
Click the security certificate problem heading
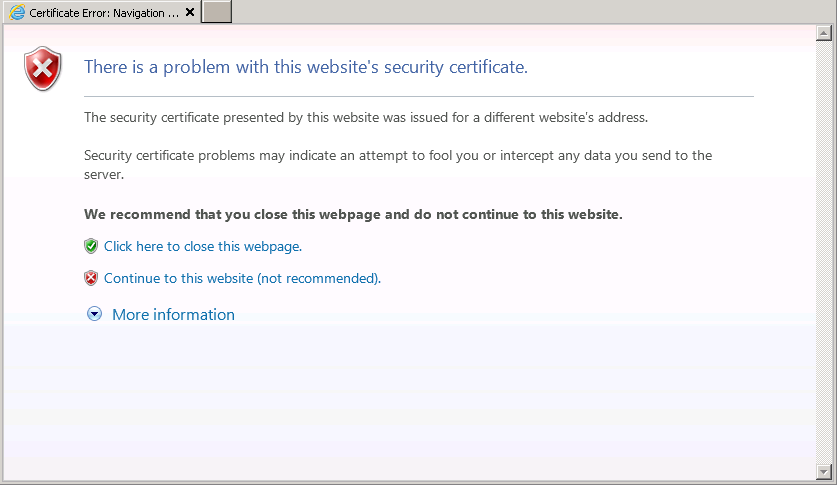click(x=306, y=67)
